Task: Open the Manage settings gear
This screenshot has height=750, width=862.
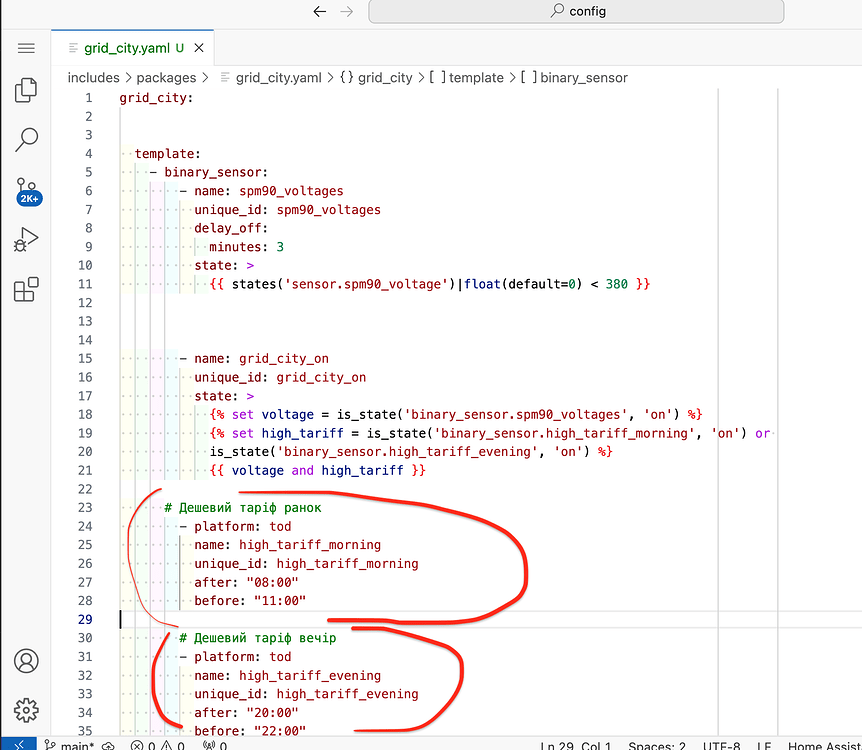Action: (26, 710)
